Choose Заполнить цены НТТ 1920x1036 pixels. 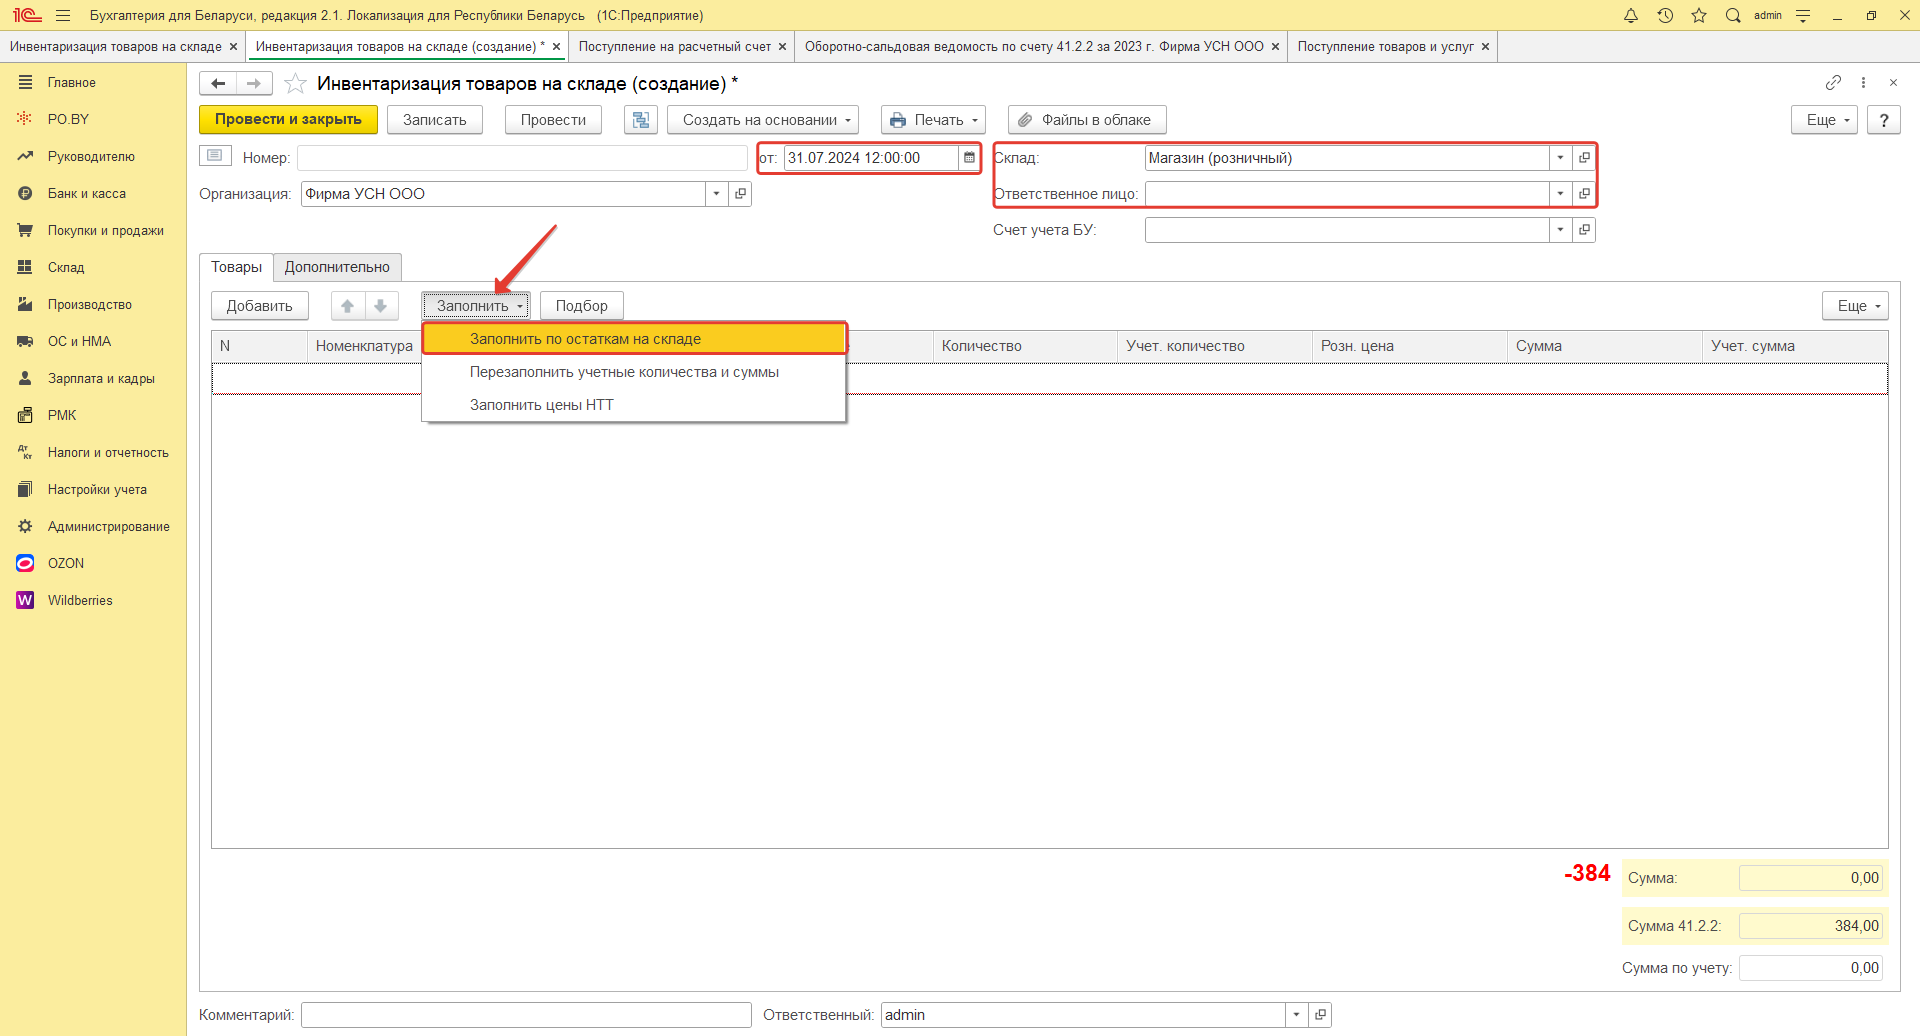coord(635,405)
